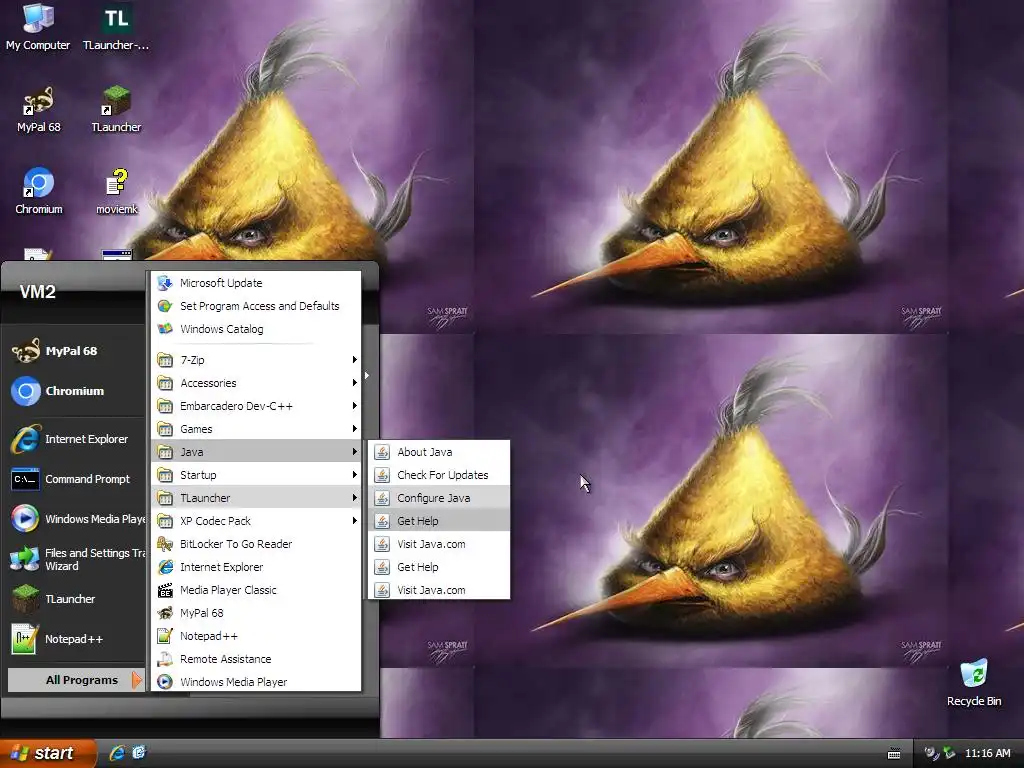
Task: Open Windows Catalog entry
Action: (x=256, y=328)
